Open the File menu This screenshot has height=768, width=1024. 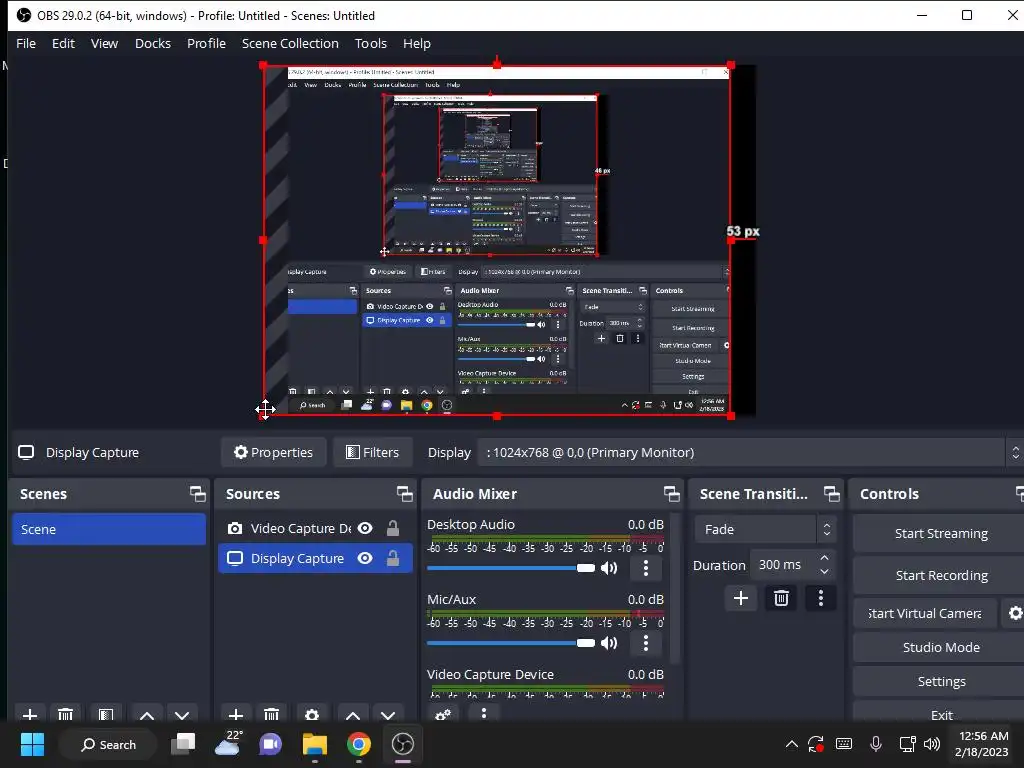pos(25,43)
